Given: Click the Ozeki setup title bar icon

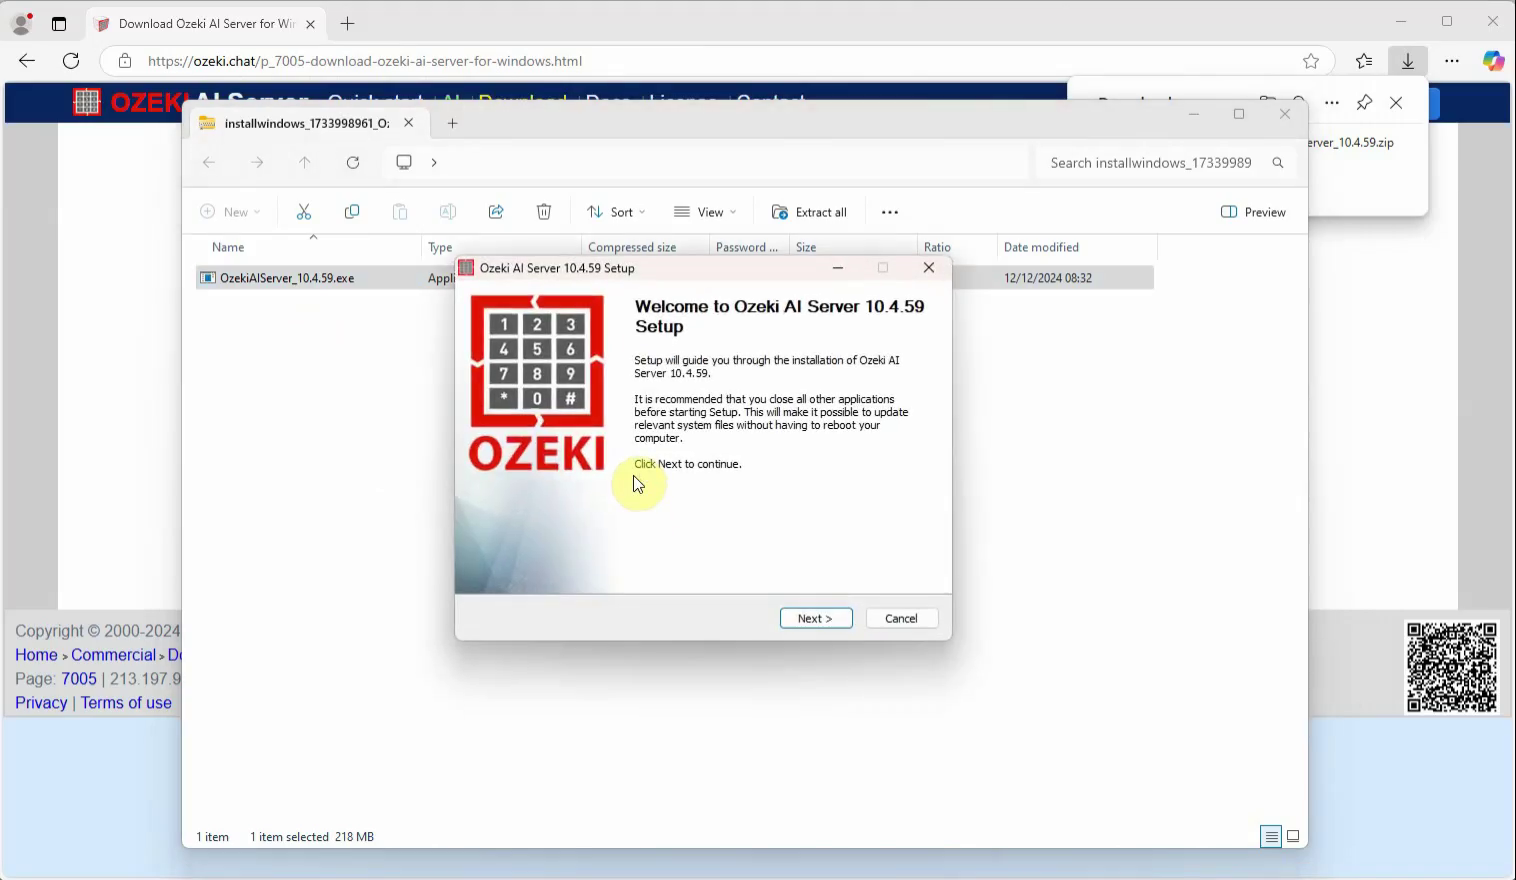Looking at the screenshot, I should [466, 268].
